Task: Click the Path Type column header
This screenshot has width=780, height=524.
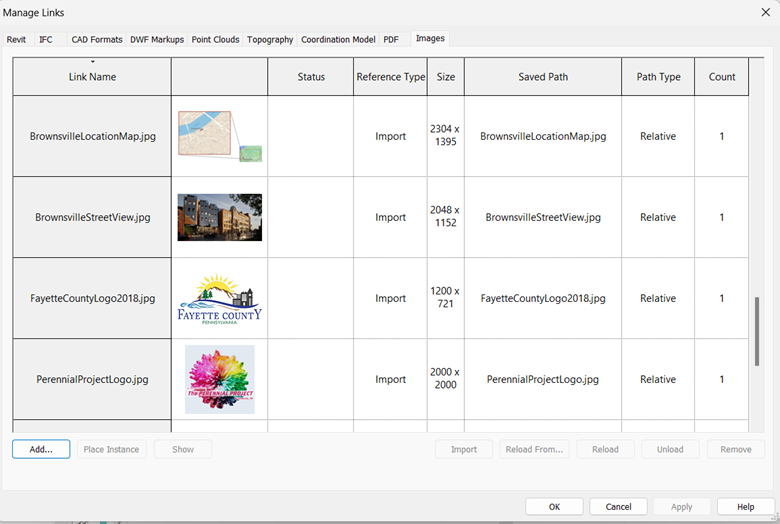Action: pyautogui.click(x=658, y=77)
